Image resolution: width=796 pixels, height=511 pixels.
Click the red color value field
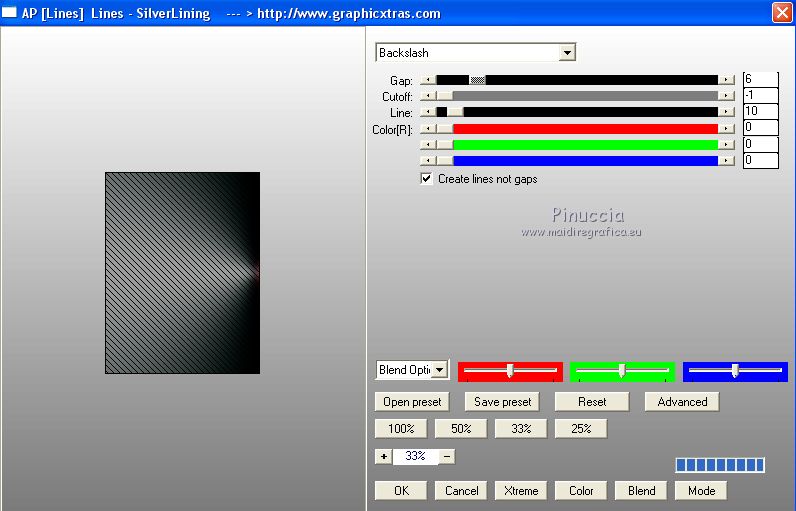point(760,127)
